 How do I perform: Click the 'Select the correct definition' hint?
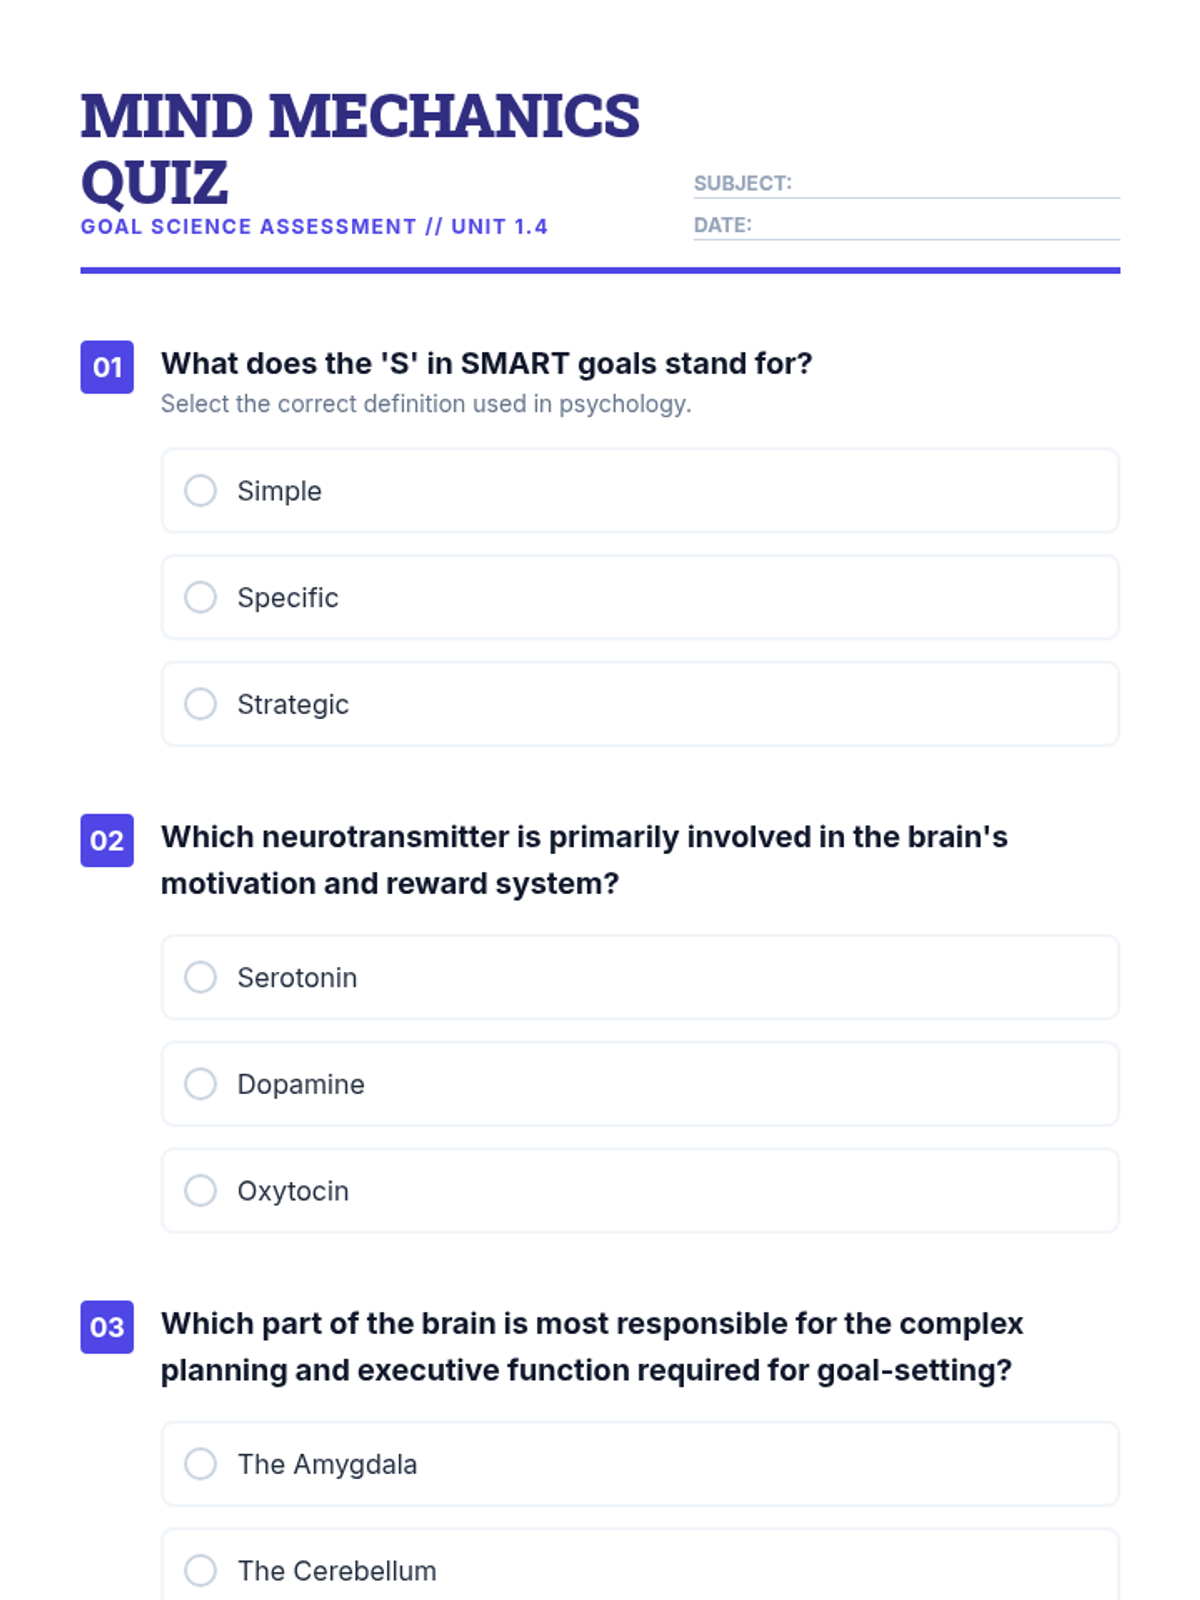coord(426,404)
